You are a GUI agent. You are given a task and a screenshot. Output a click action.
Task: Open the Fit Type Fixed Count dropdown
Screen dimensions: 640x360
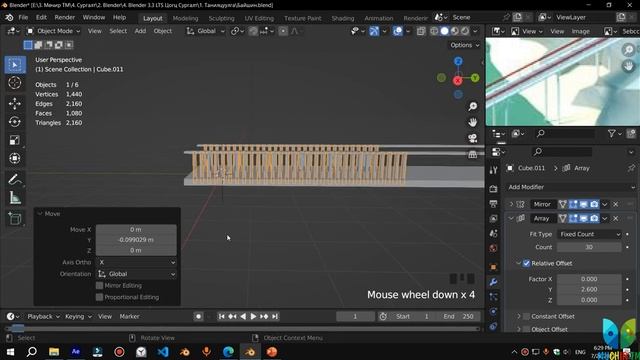(589, 234)
